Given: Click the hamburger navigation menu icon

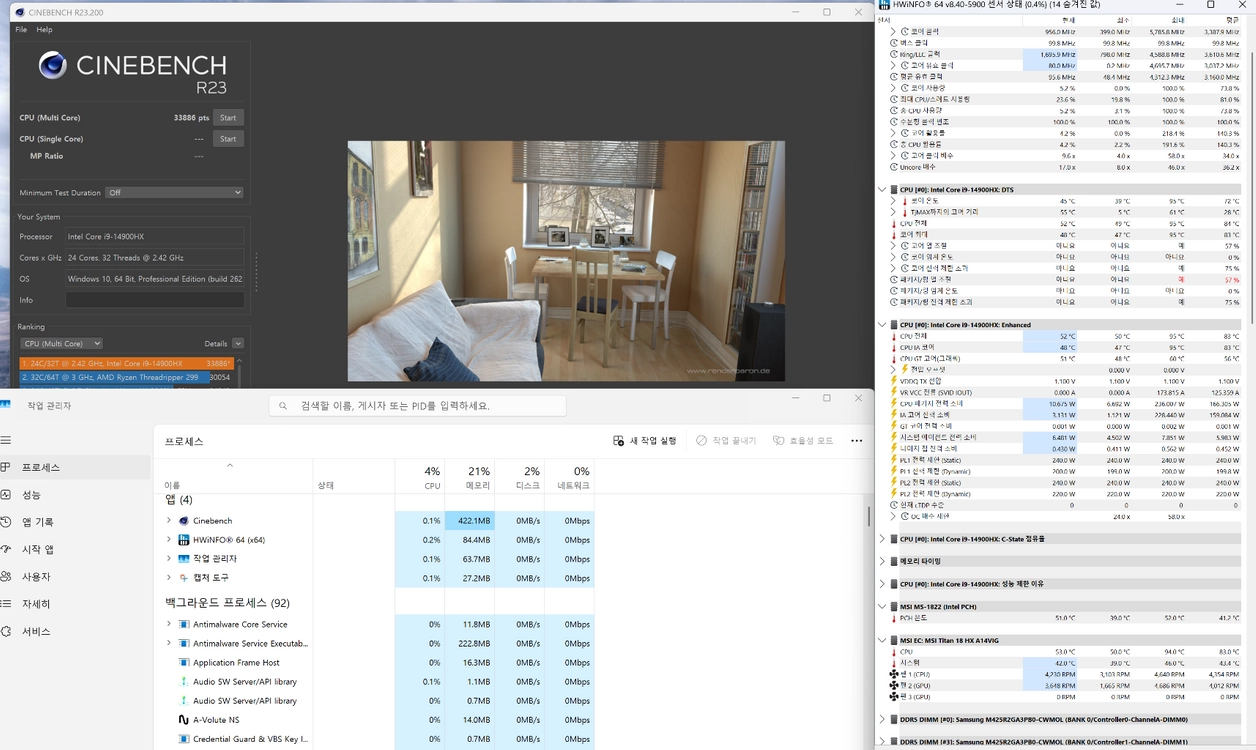Looking at the screenshot, I should click(5, 440).
